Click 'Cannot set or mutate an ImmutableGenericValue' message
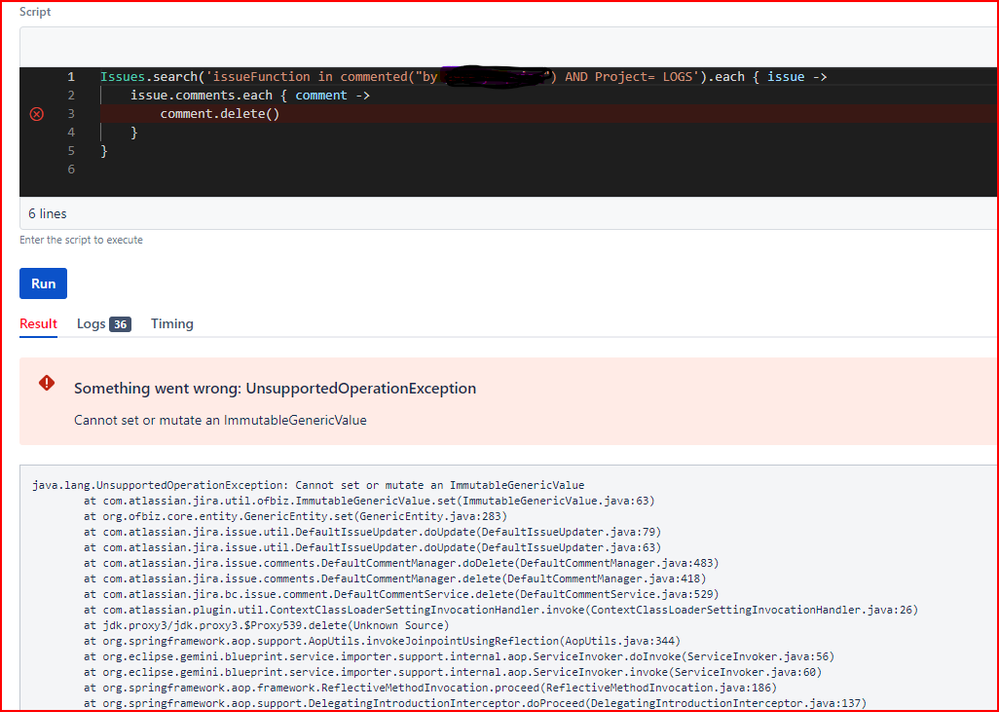The height and width of the screenshot is (712, 999). click(220, 420)
